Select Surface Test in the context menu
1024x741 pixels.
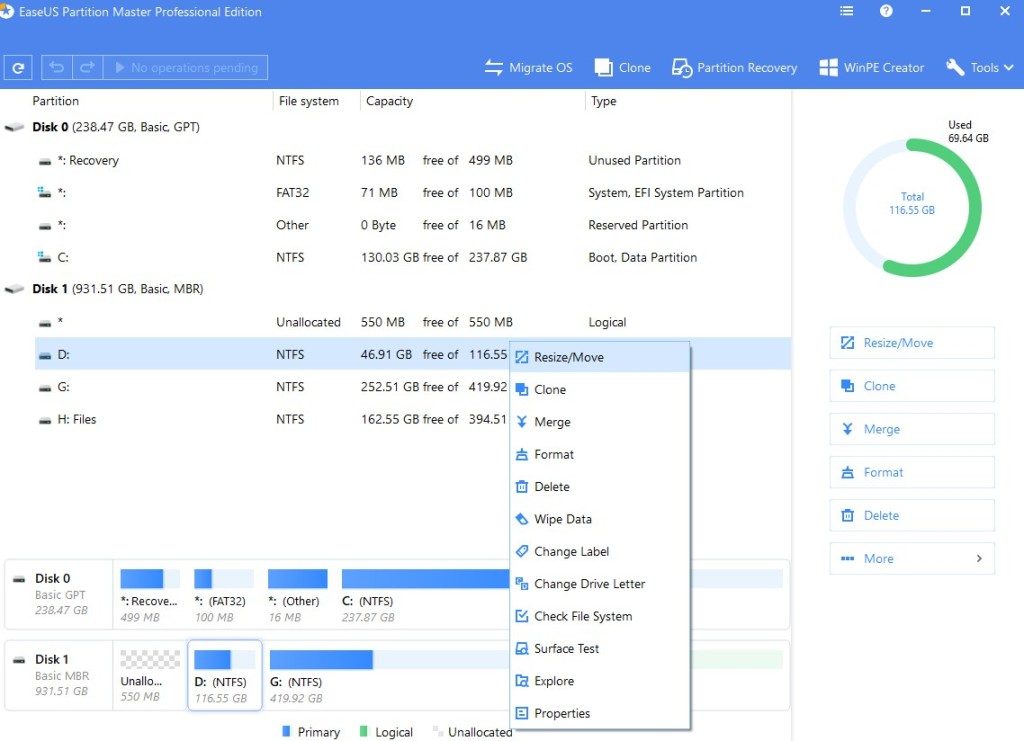tap(567, 649)
